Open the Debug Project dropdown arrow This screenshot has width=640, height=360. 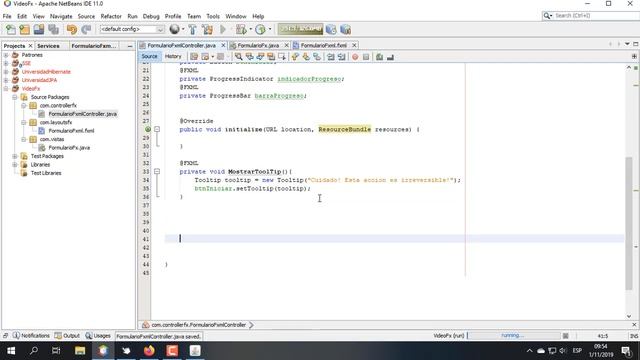250,29
